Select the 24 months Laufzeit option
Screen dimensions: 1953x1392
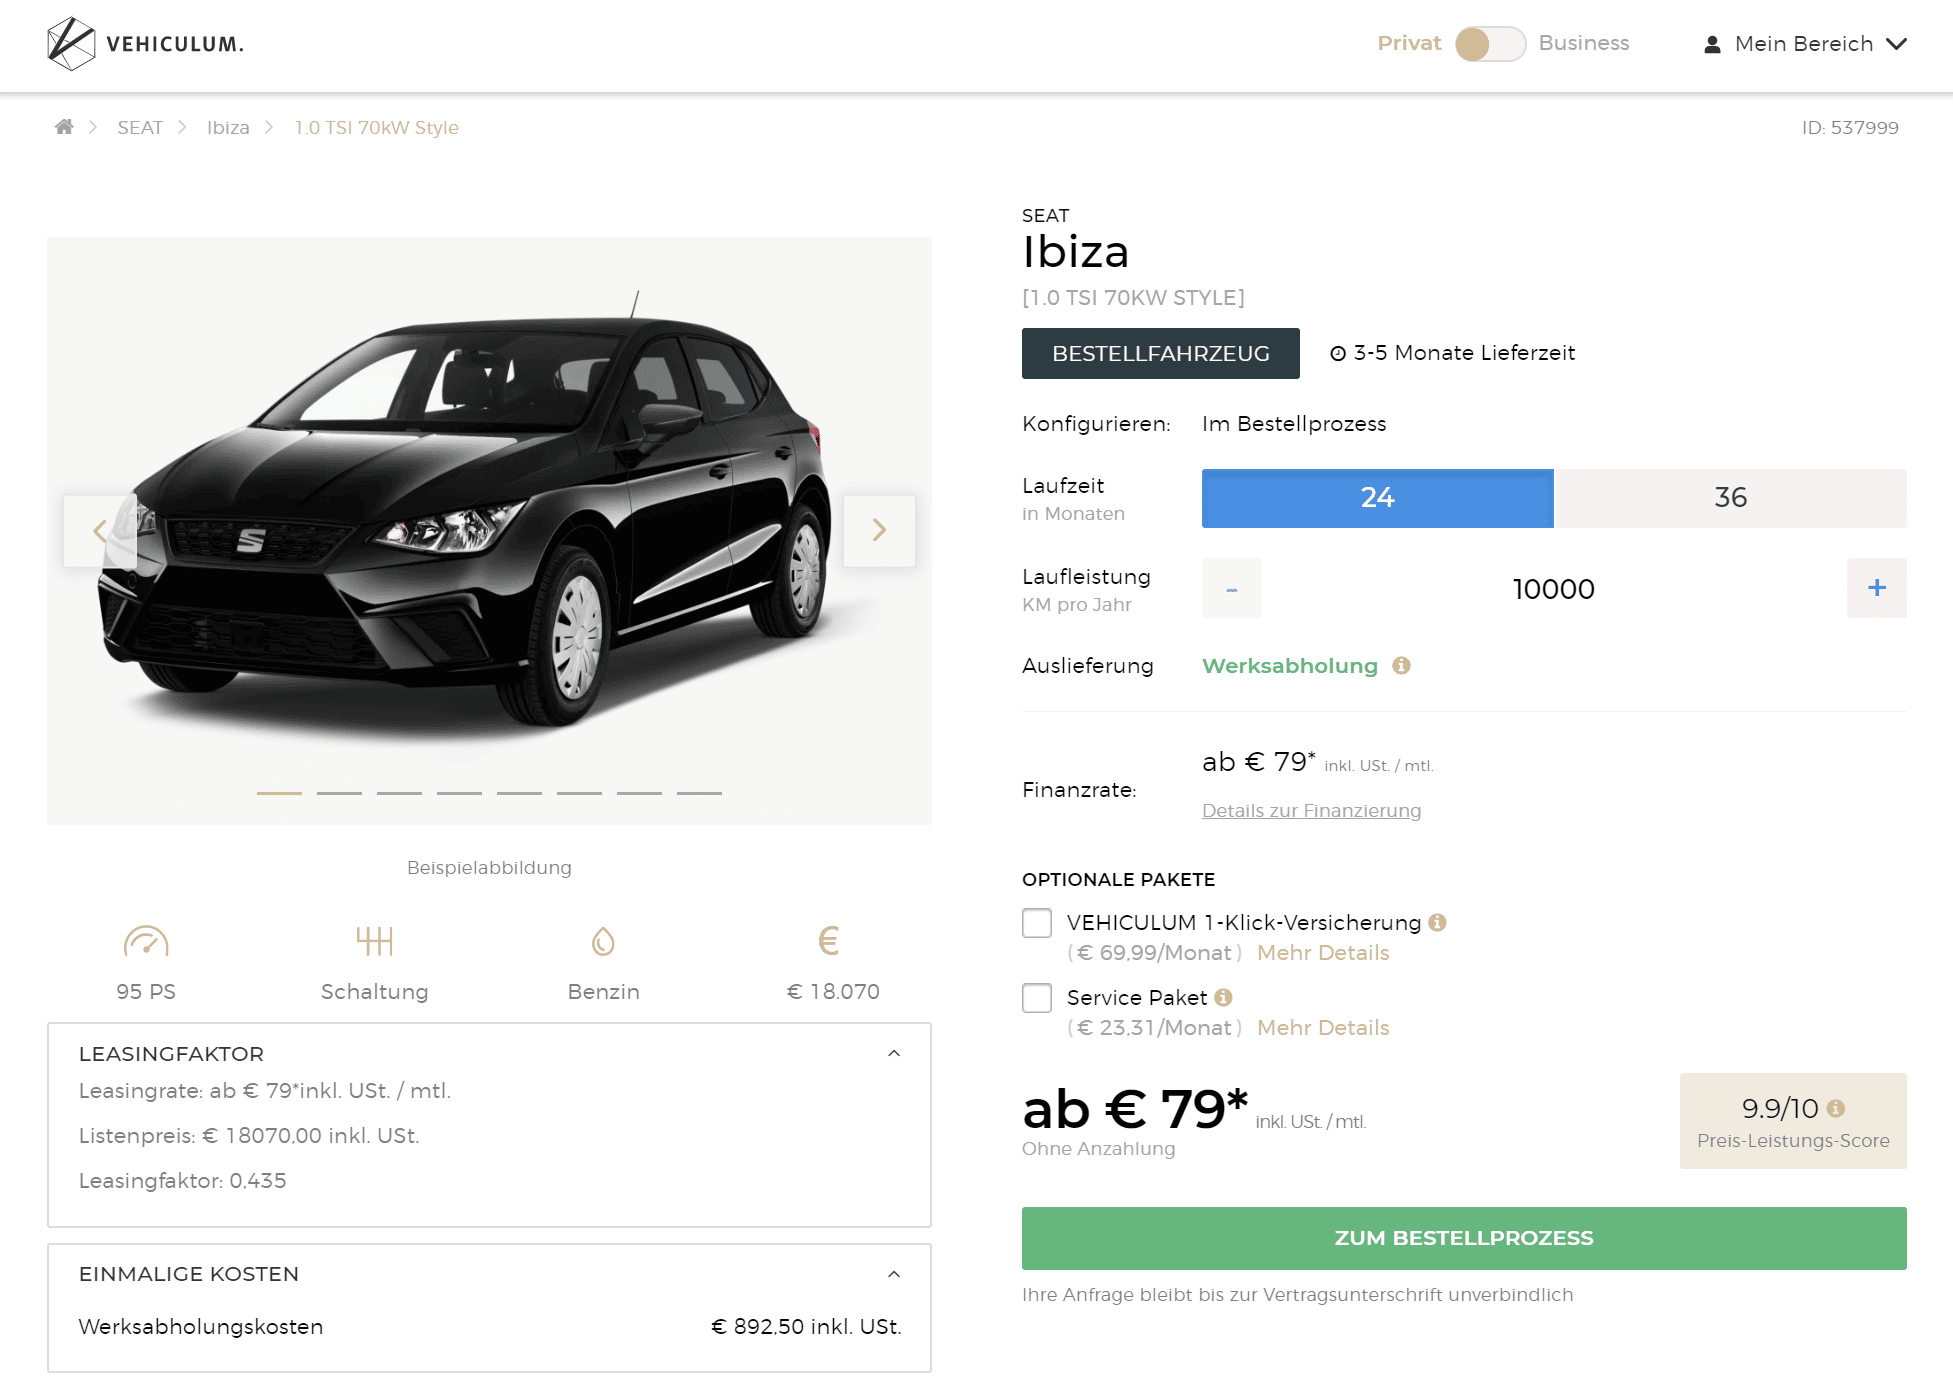pyautogui.click(x=1377, y=498)
